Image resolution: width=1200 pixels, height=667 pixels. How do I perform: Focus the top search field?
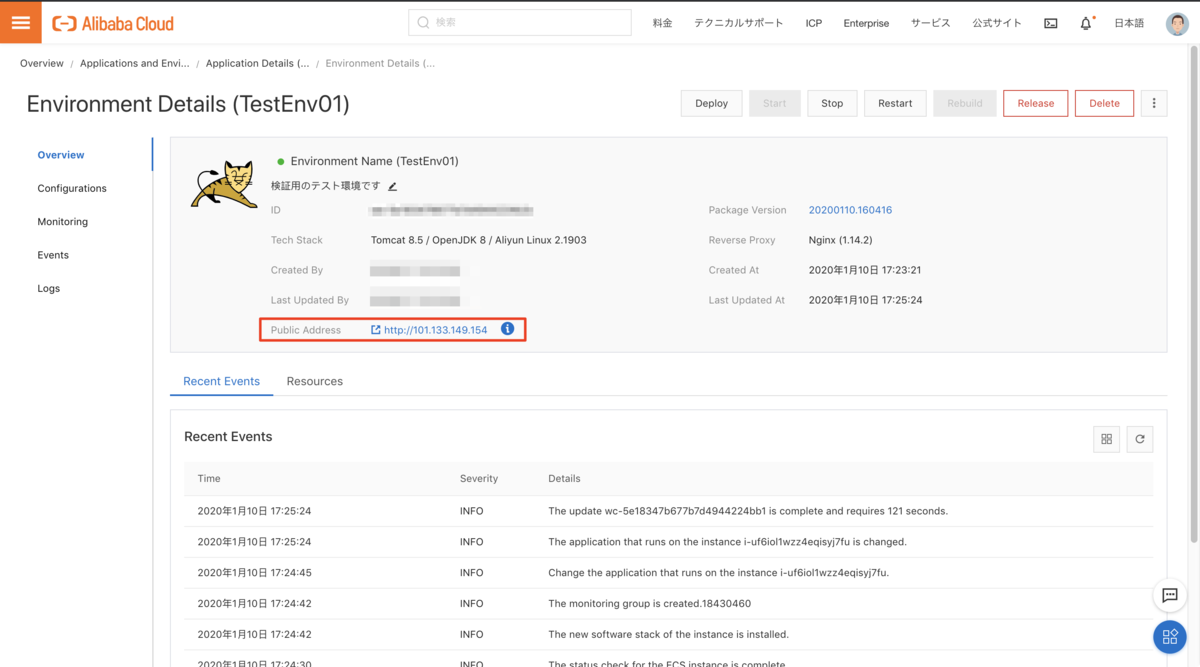[520, 22]
